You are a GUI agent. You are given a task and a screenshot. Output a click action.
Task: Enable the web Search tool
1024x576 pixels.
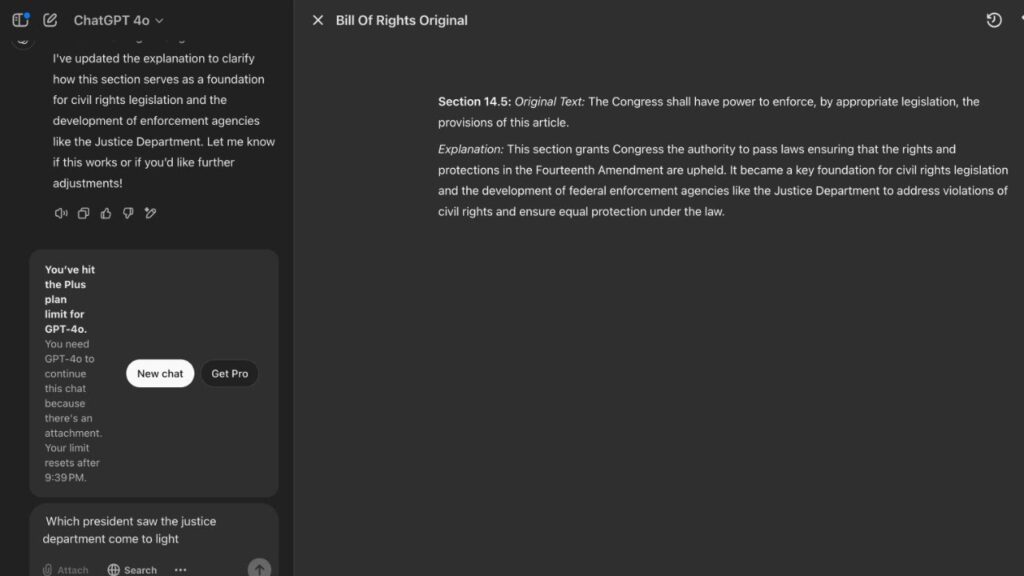(x=132, y=569)
